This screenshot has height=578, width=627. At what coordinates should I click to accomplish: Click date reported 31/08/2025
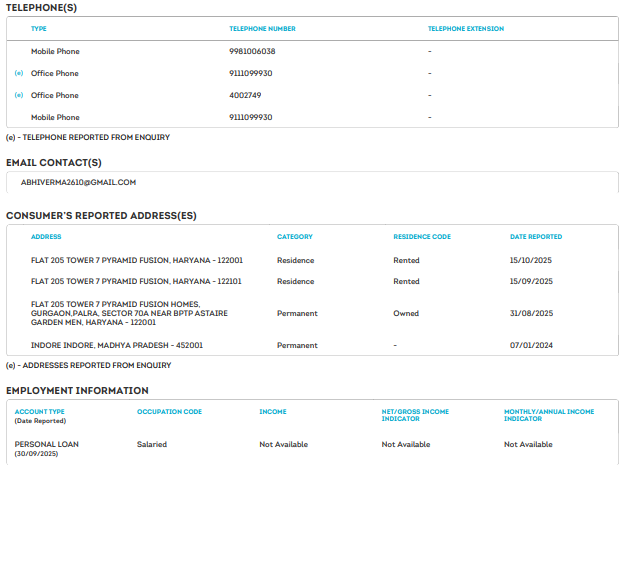(x=531, y=313)
